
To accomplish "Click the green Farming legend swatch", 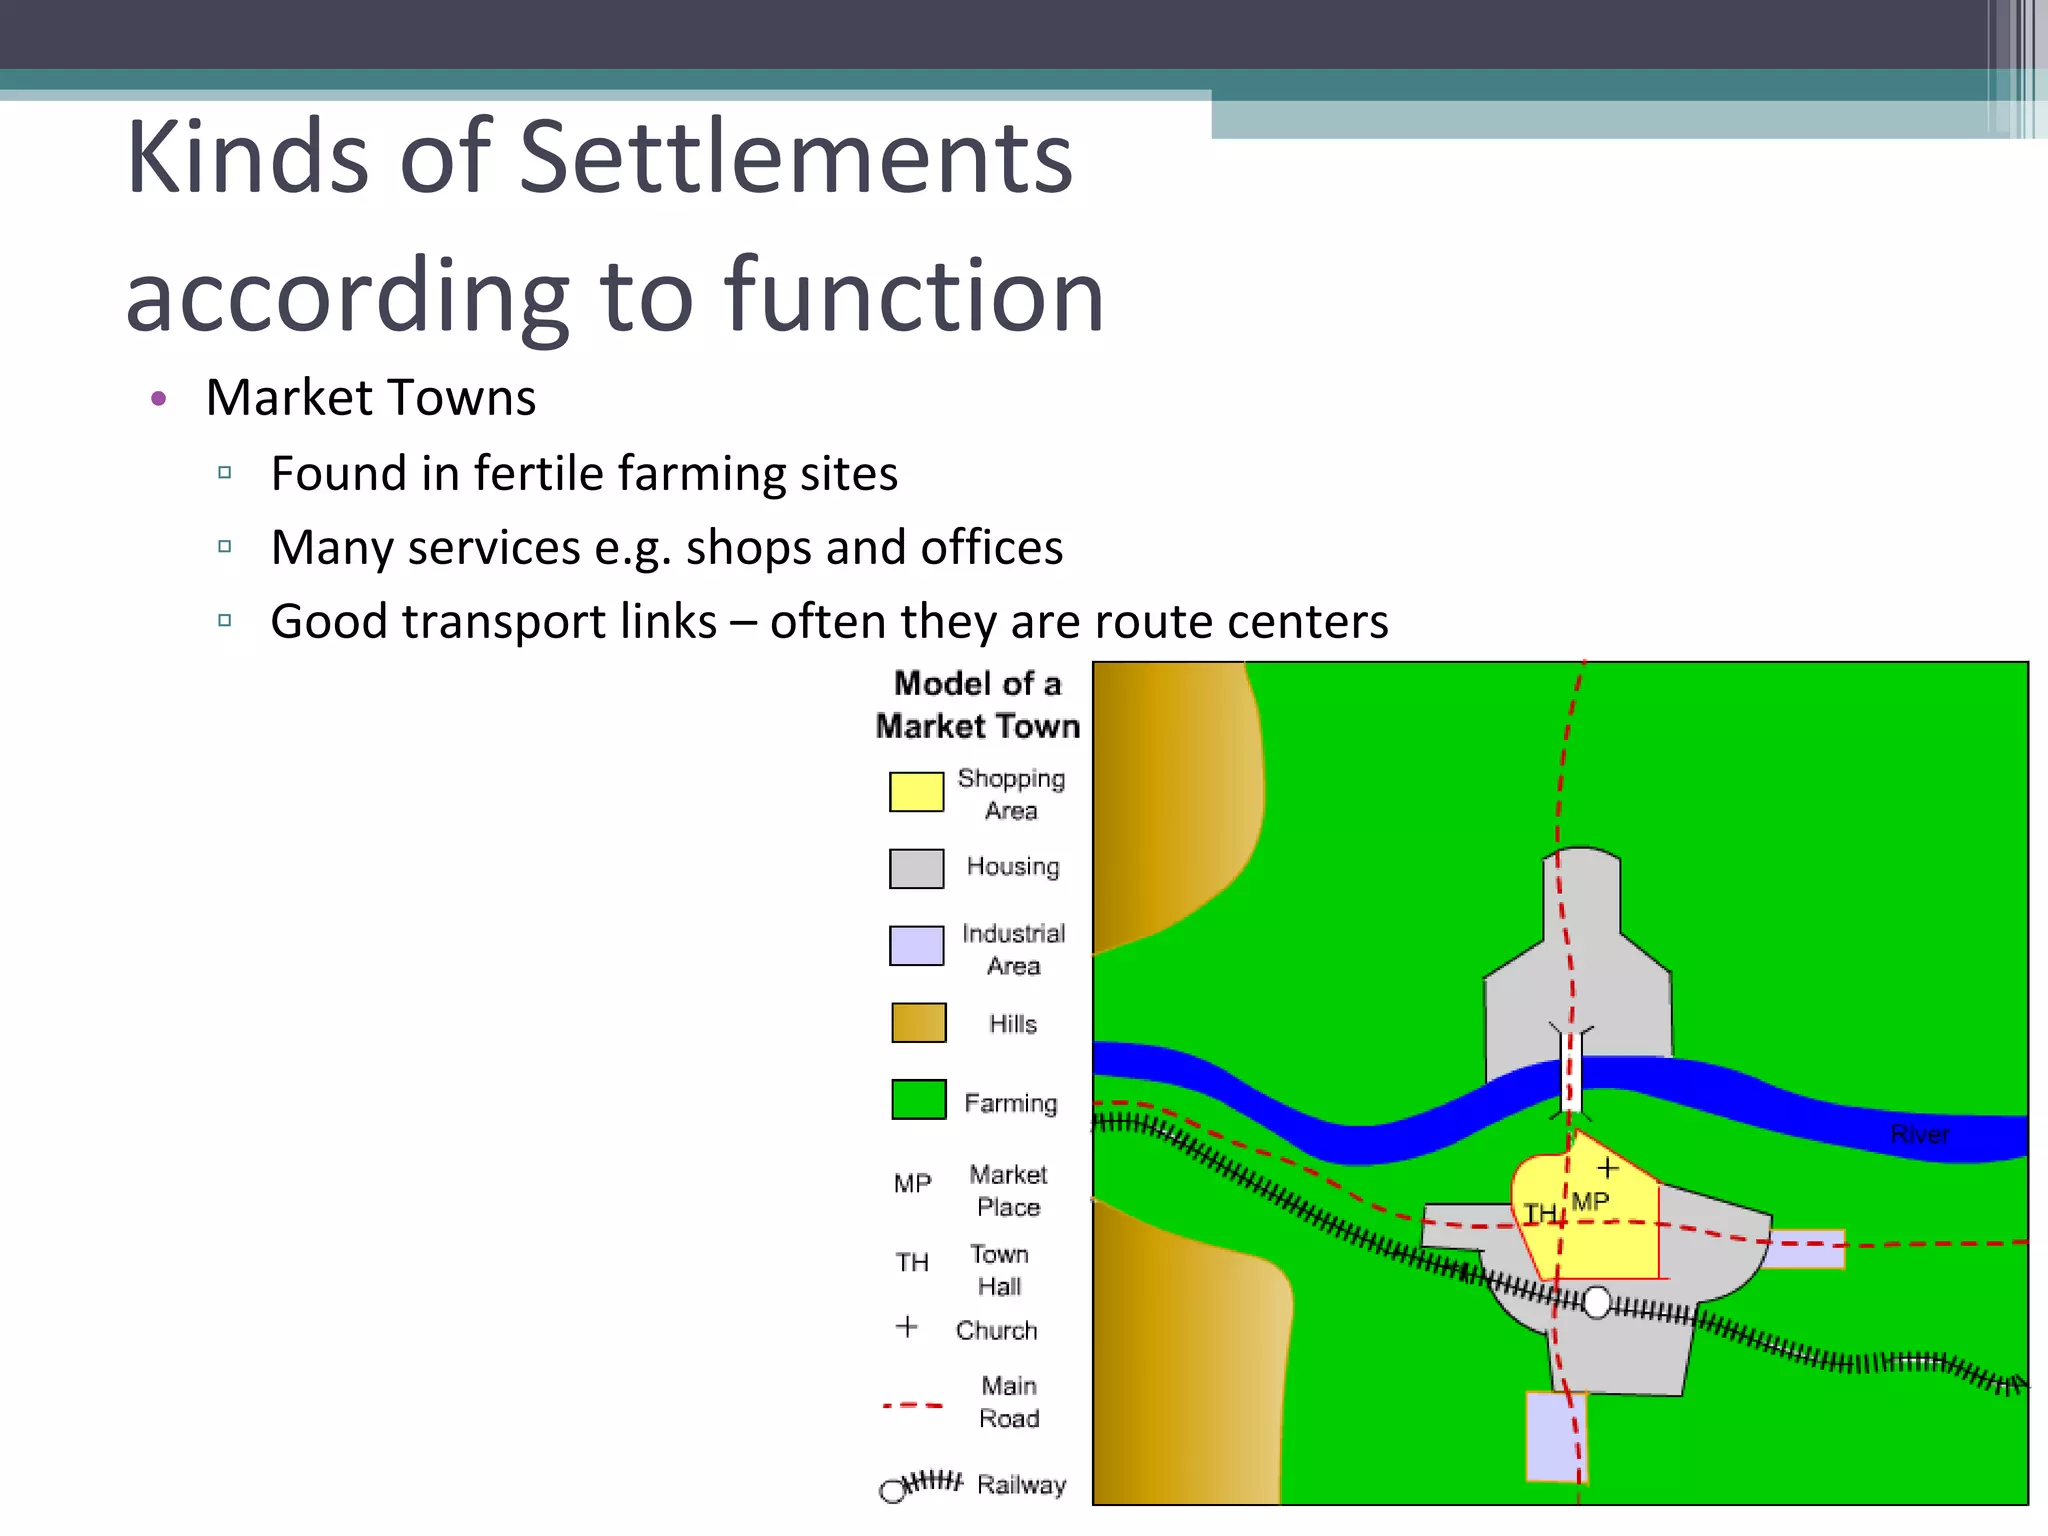I will pos(918,1099).
